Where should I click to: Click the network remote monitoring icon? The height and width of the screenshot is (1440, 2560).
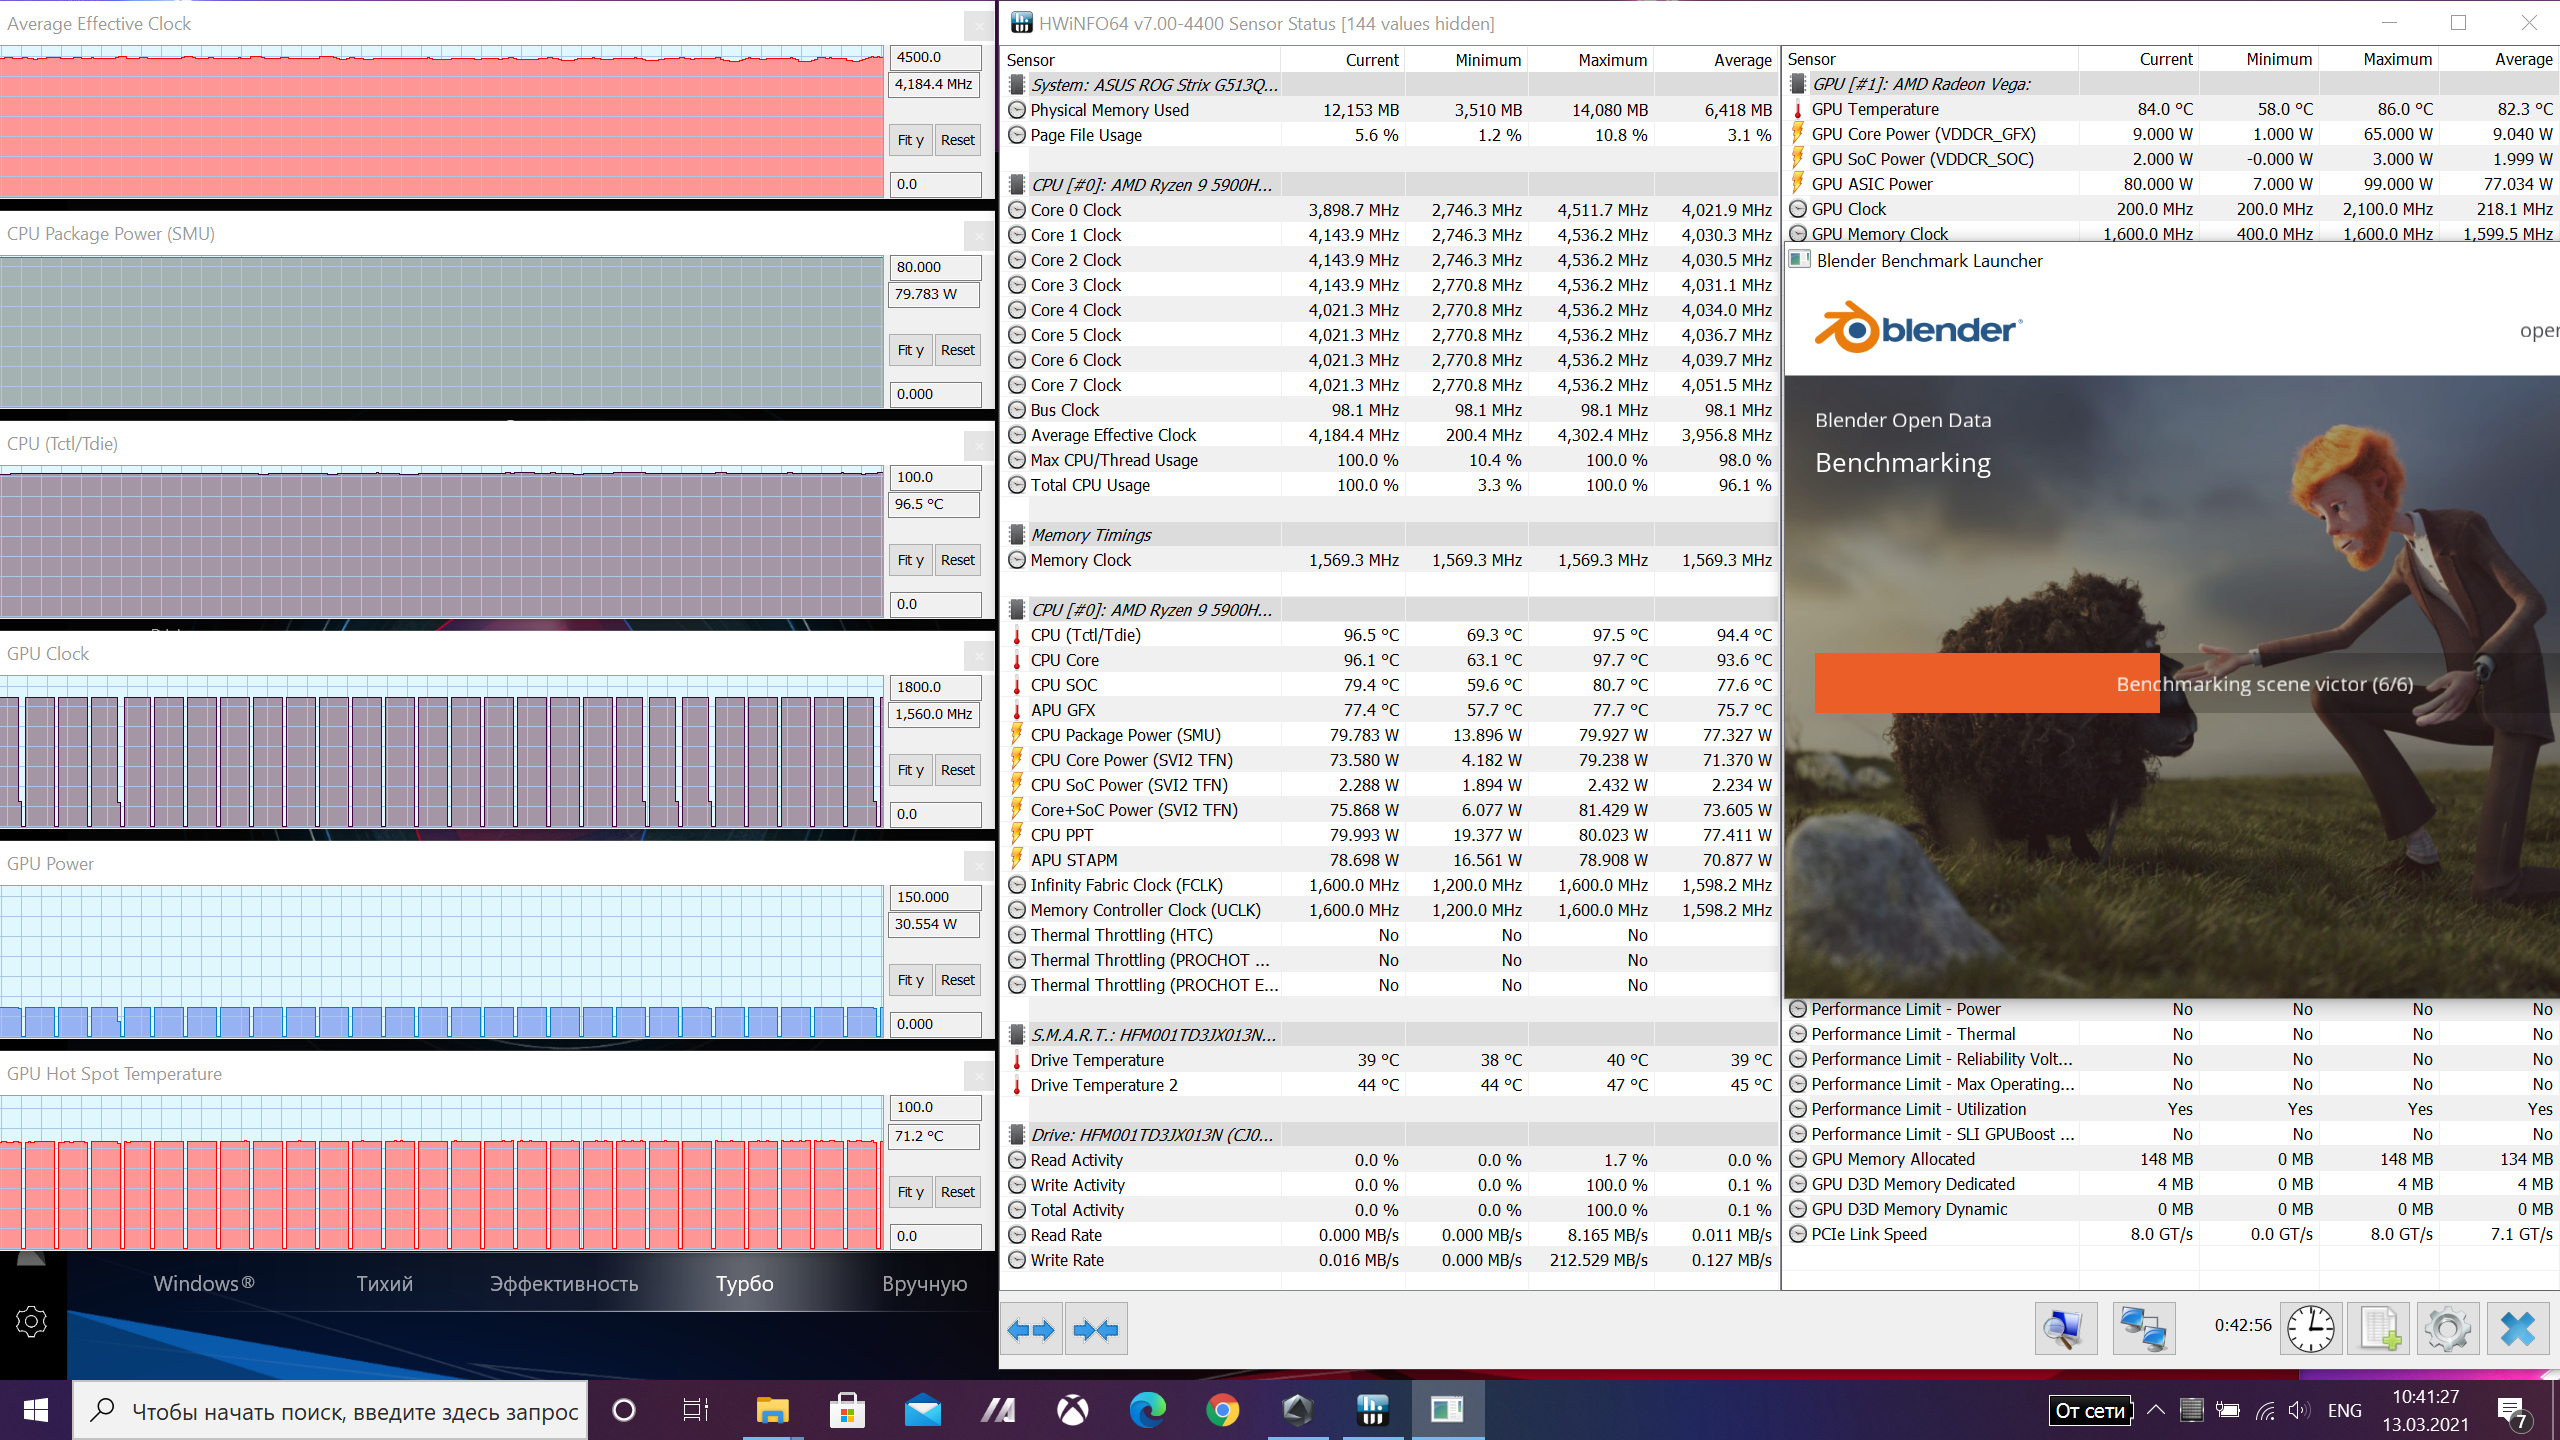2144,1329
